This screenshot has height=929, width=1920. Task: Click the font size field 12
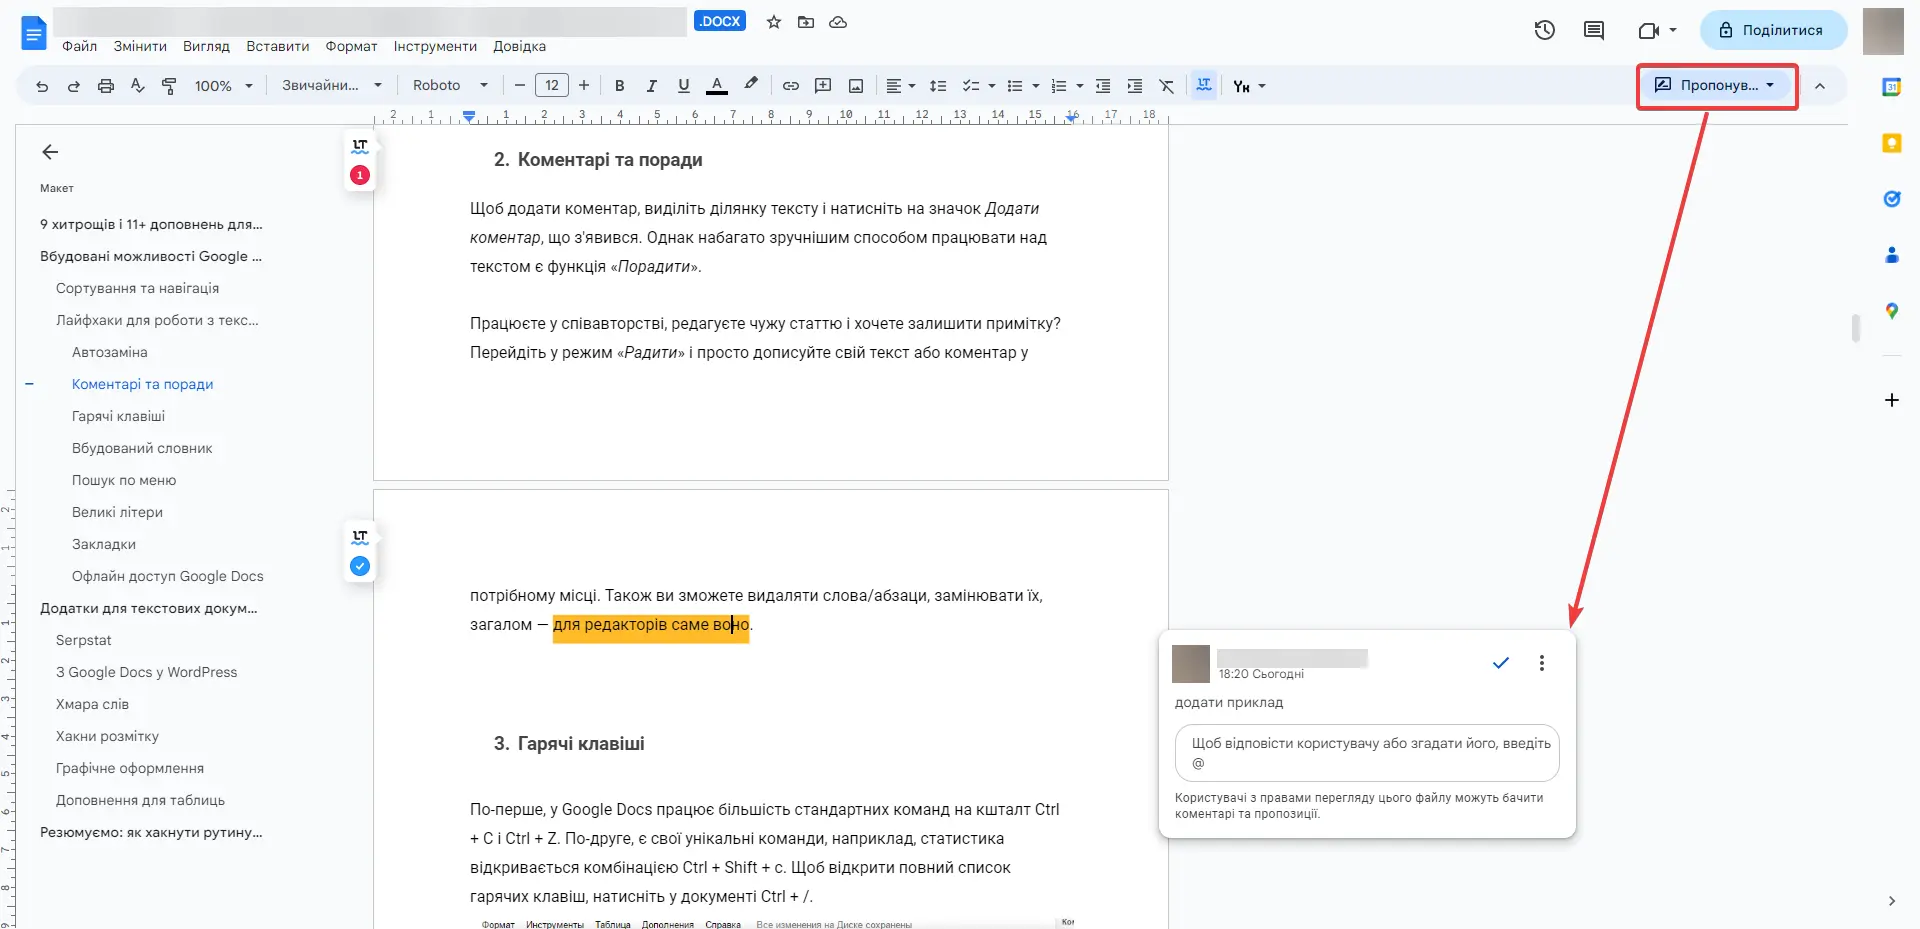(552, 86)
